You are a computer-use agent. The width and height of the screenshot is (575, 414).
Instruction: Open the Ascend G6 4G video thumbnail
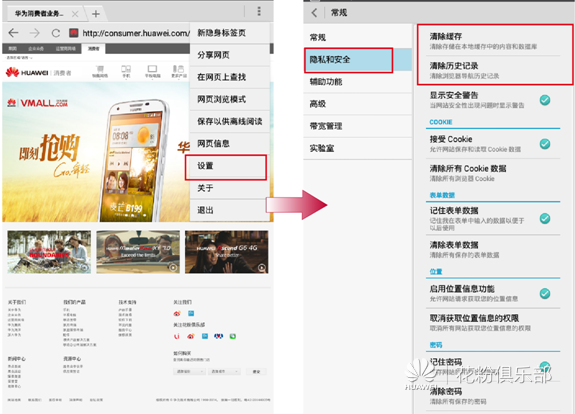tap(227, 252)
